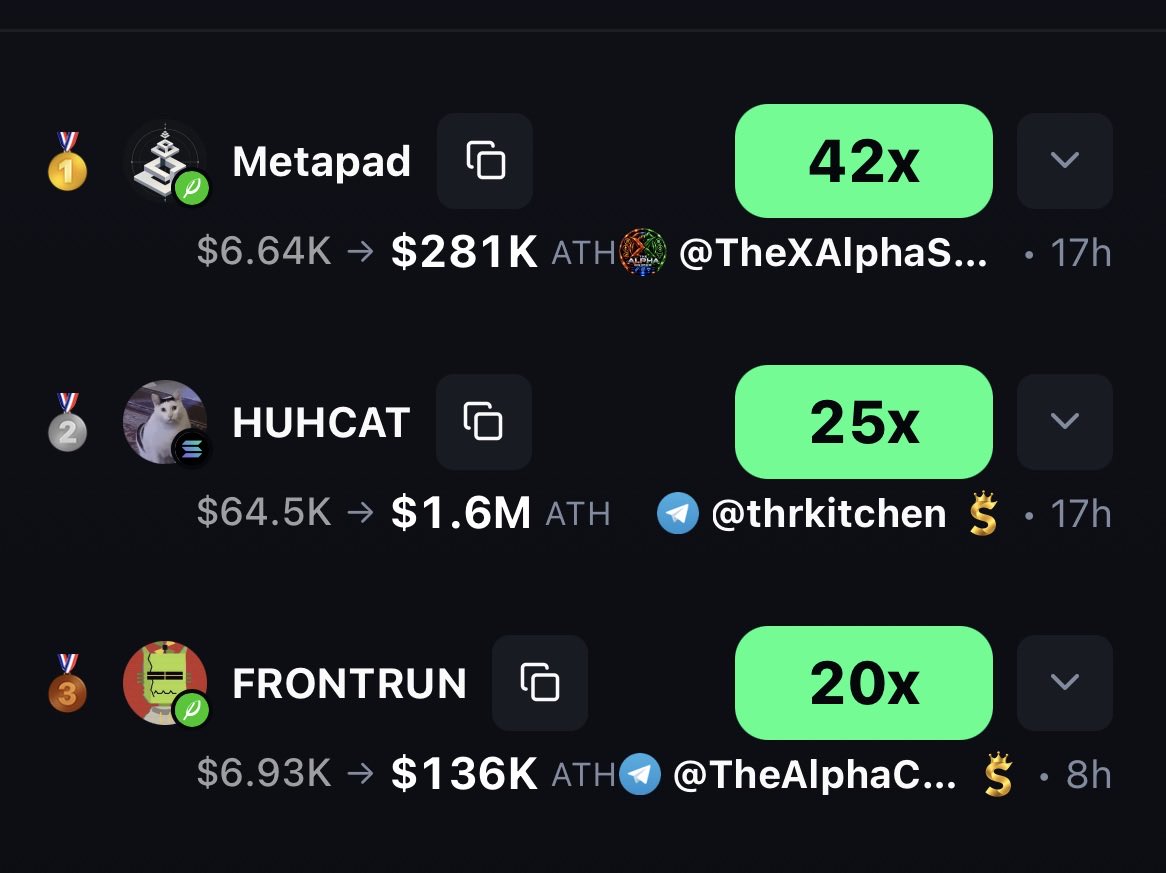
Task: Expand the Metapad row details chevron
Action: (x=1065, y=161)
